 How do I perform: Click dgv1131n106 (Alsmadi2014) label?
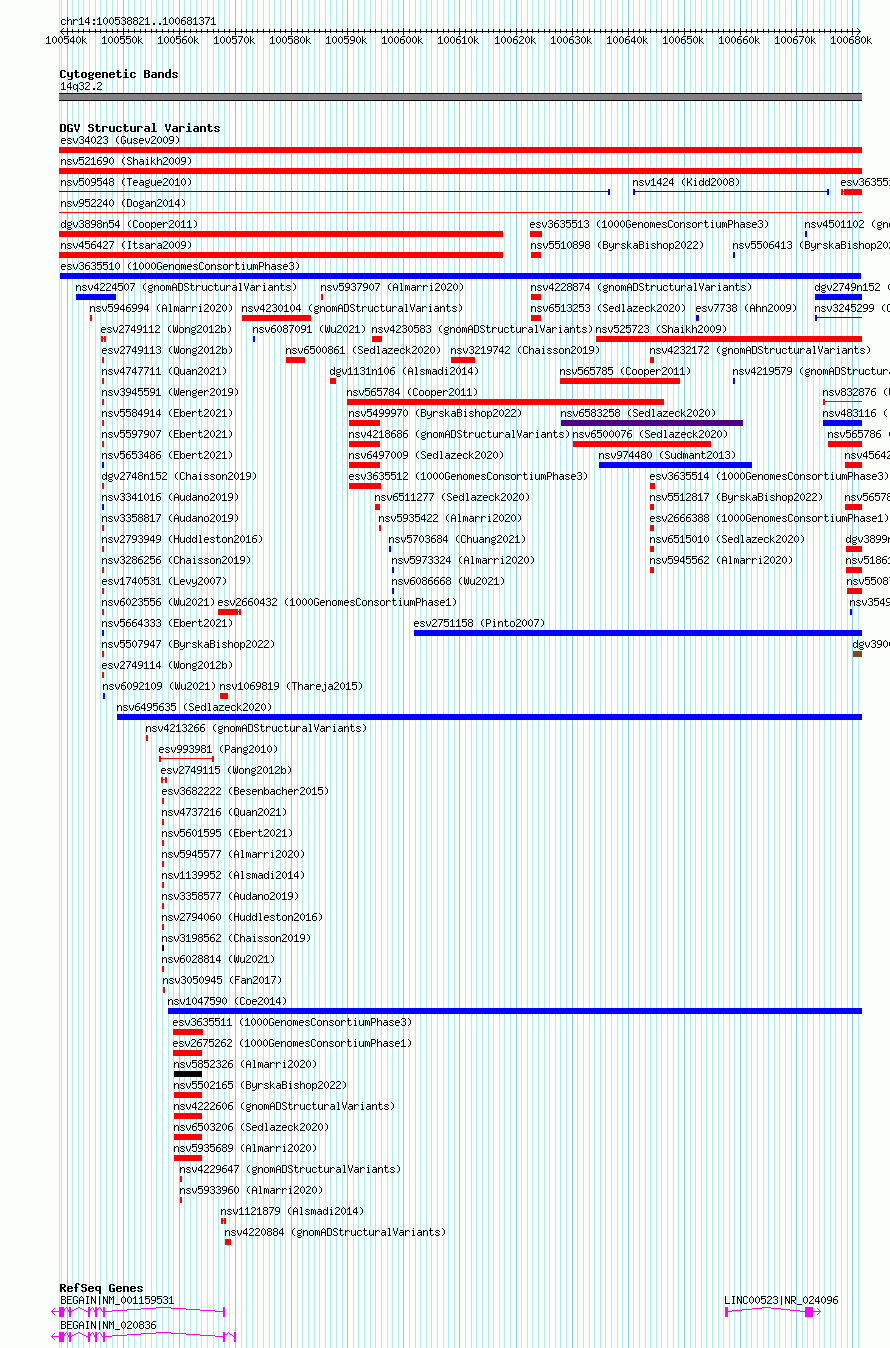(x=404, y=371)
